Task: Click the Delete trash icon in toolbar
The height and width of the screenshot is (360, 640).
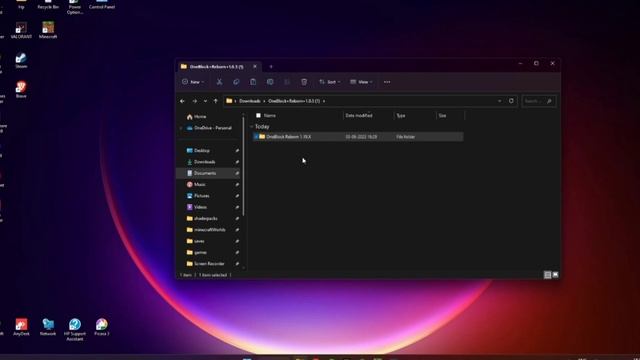Action: click(x=304, y=82)
